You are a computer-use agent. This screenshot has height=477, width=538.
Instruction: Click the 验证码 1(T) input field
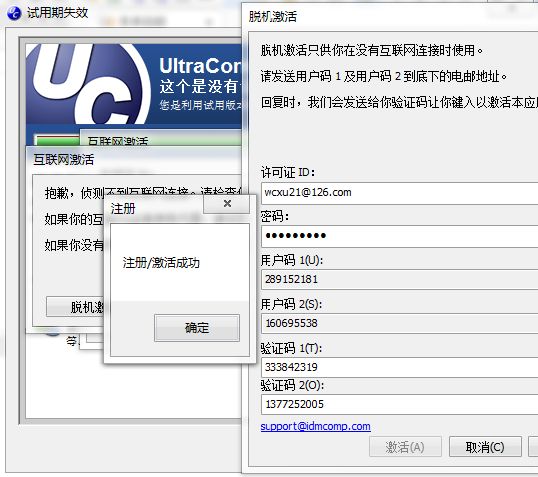399,367
